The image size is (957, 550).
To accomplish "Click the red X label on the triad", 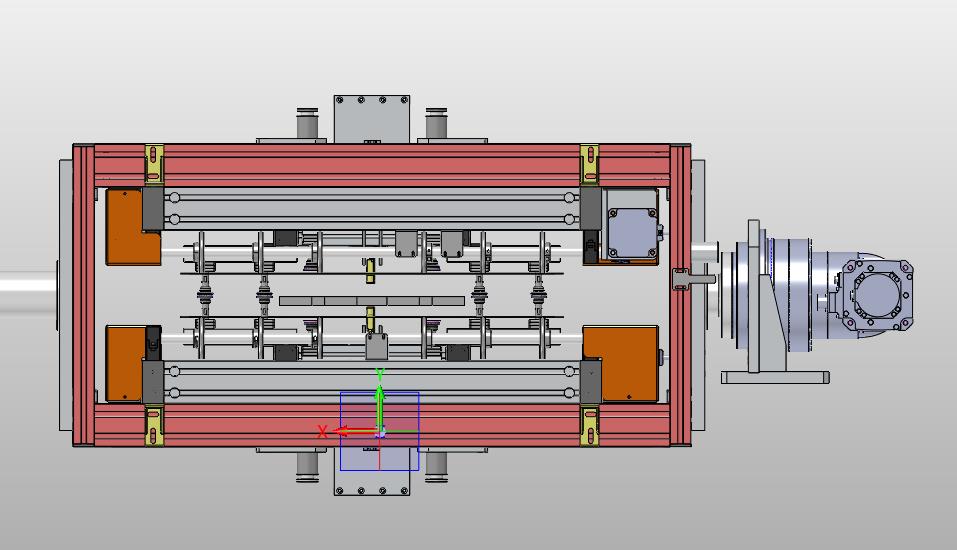I will pos(322,432).
